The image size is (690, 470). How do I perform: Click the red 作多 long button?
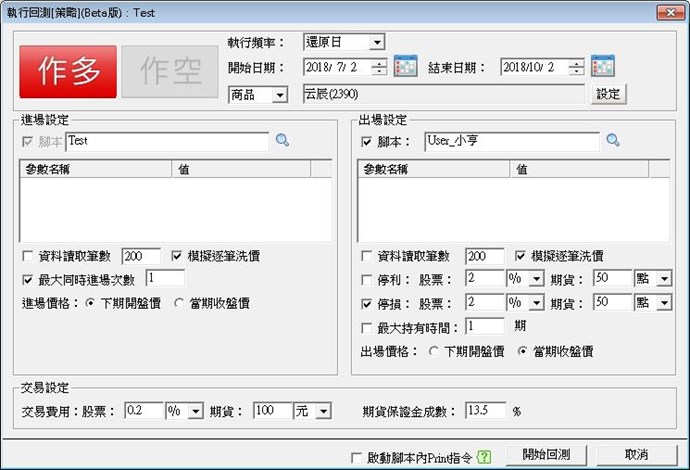(68, 71)
